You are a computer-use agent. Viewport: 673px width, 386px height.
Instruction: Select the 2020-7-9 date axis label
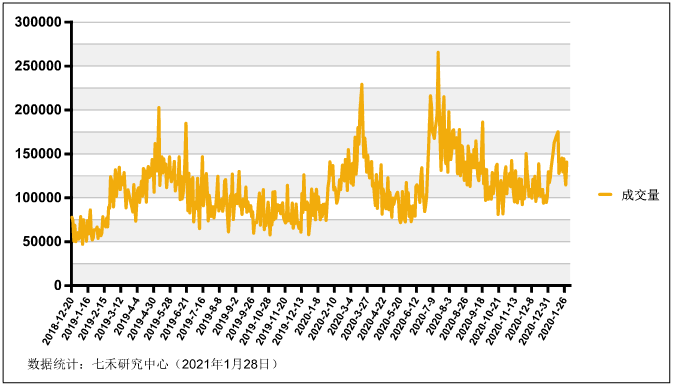pyautogui.click(x=423, y=316)
